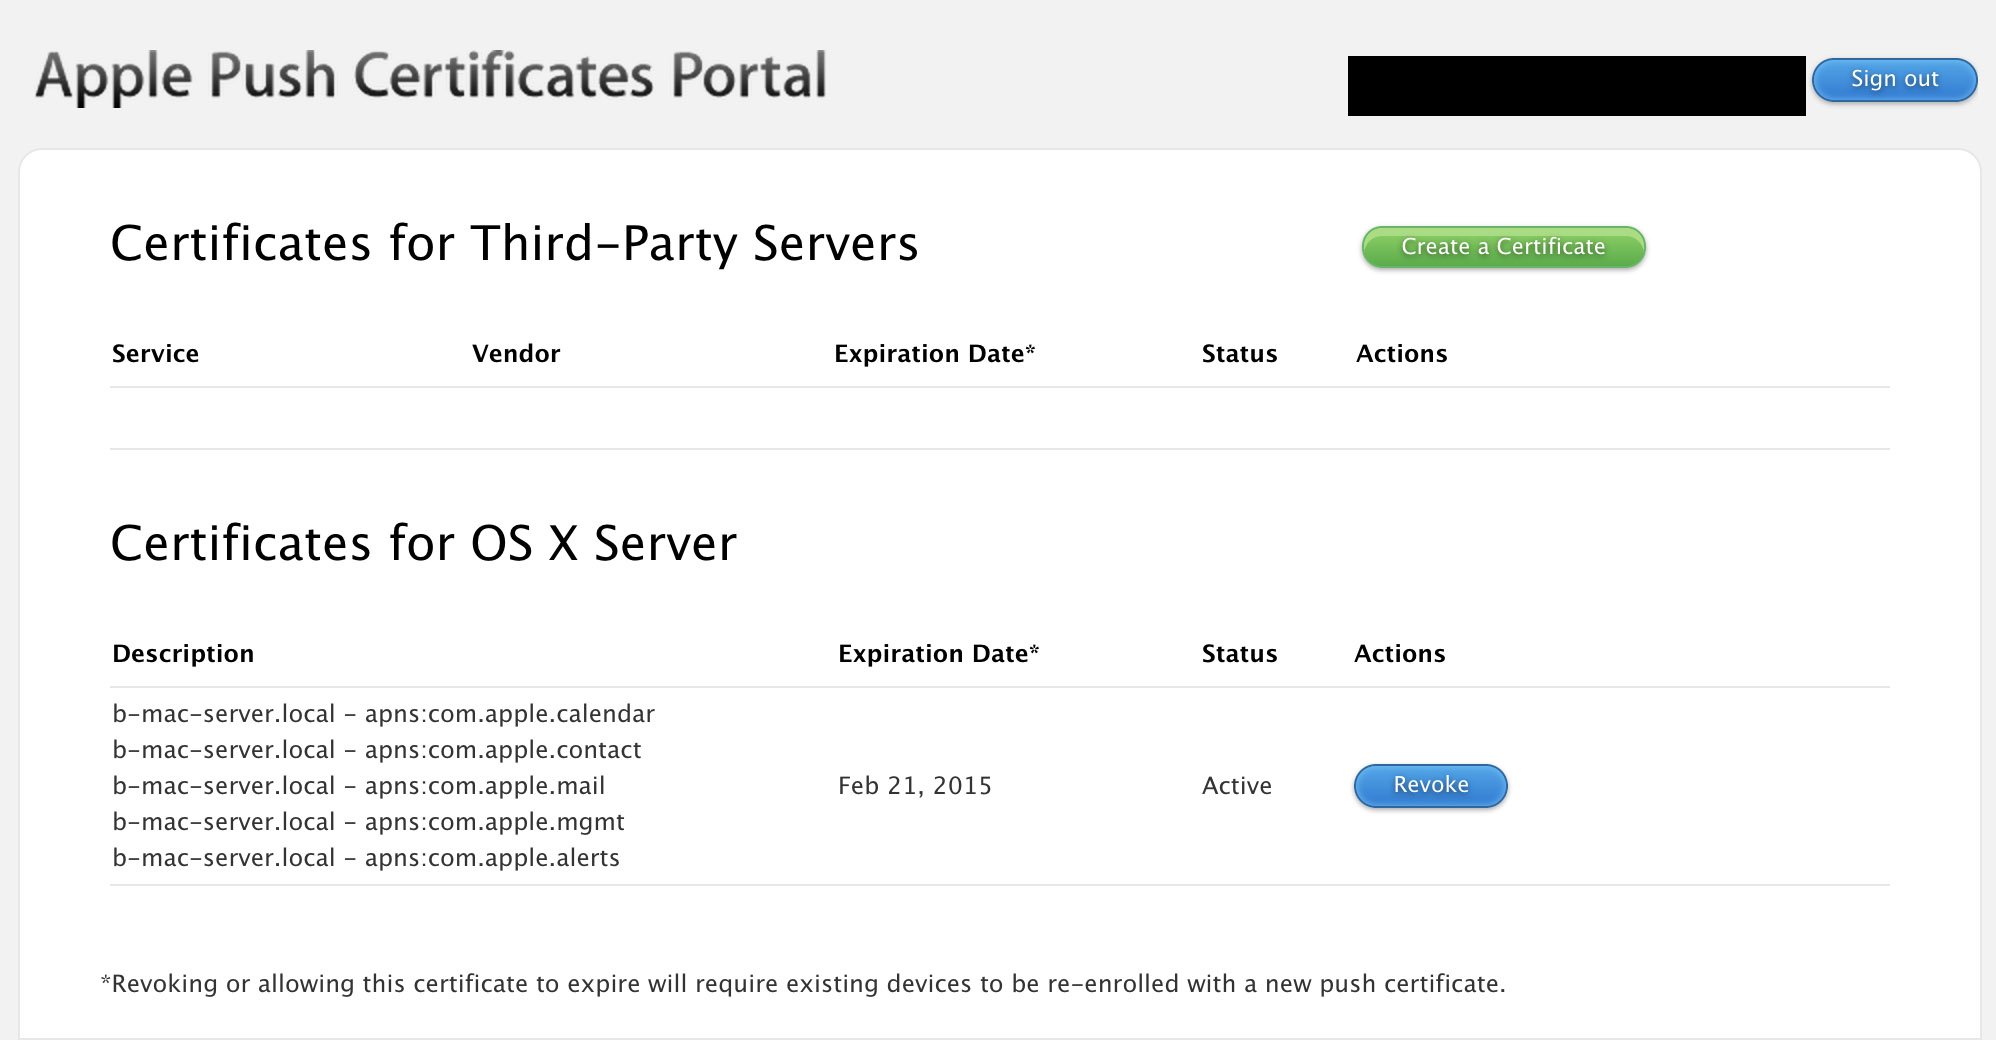Click the Certificates for OS X Server heading
This screenshot has height=1040, width=1996.
423,543
